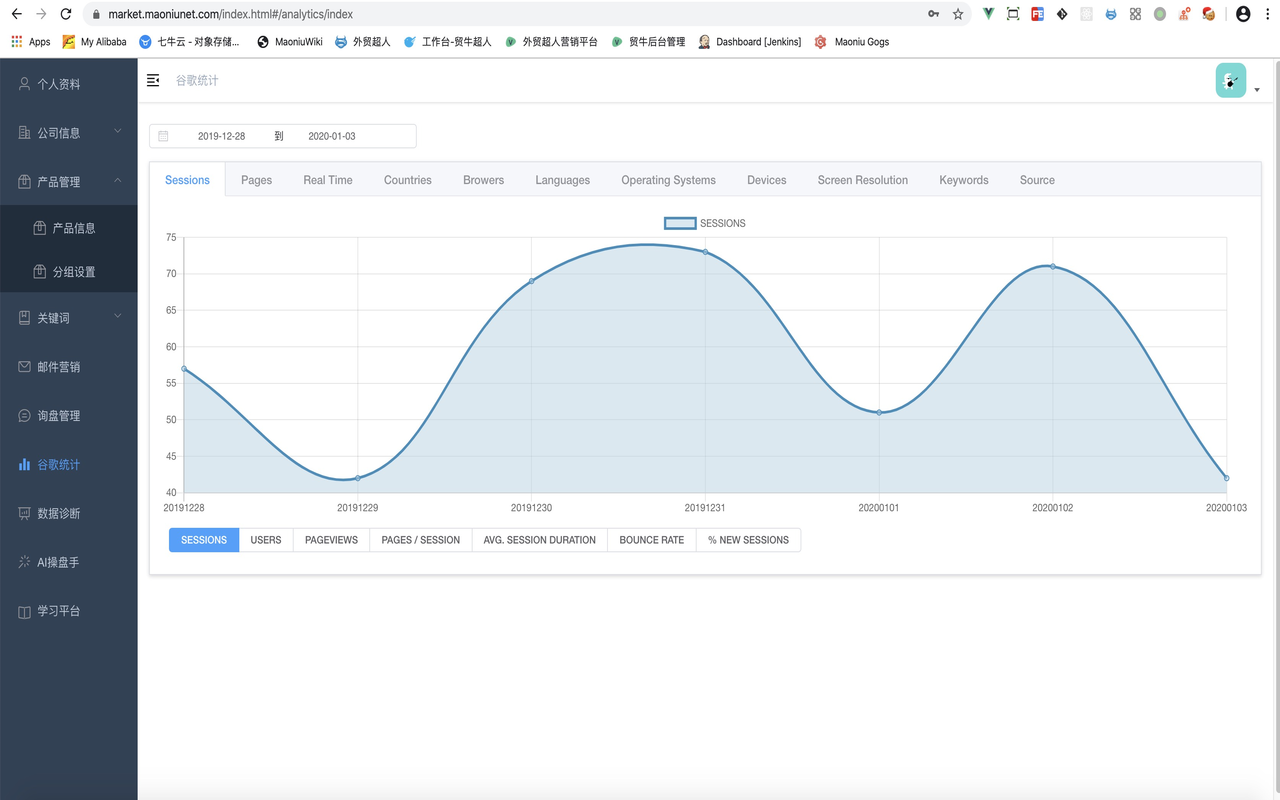
Task: Click the end date 2020-01-03 field
Action: 332,136
